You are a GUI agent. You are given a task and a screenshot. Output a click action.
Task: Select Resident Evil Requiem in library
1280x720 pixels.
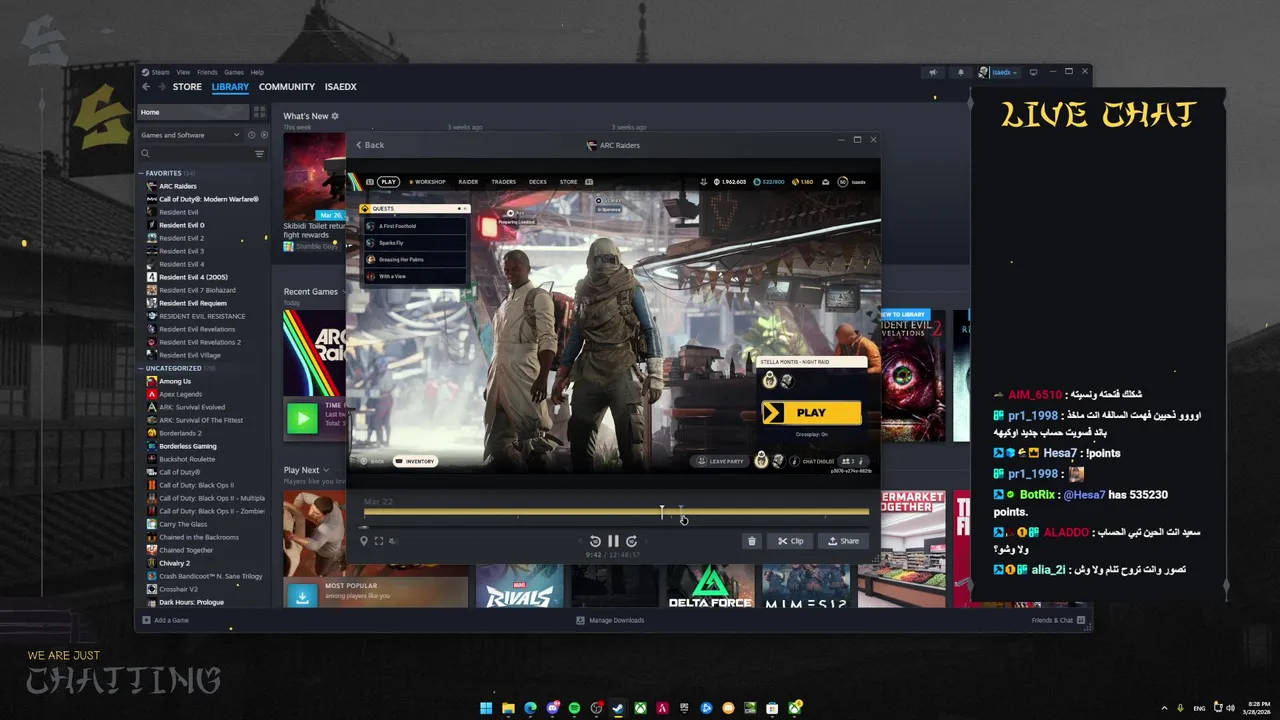[193, 303]
